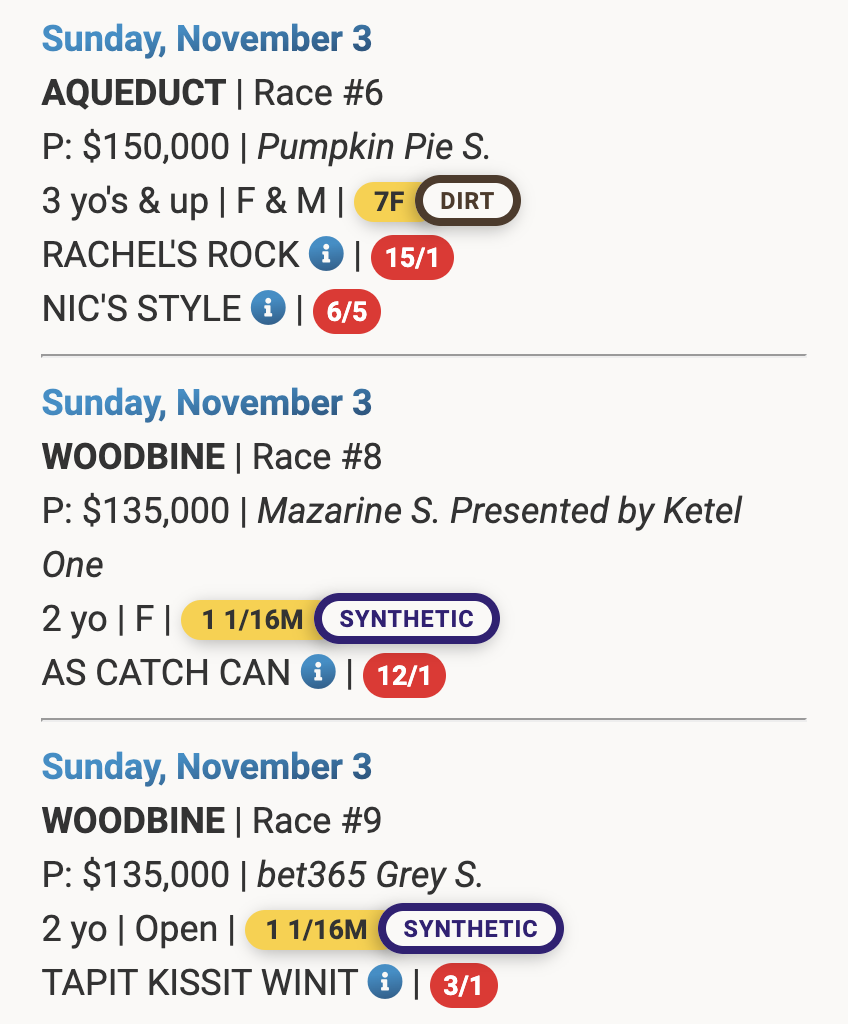The width and height of the screenshot is (848, 1024).
Task: Click the bet365 Grey S. race name
Action: coord(370,875)
